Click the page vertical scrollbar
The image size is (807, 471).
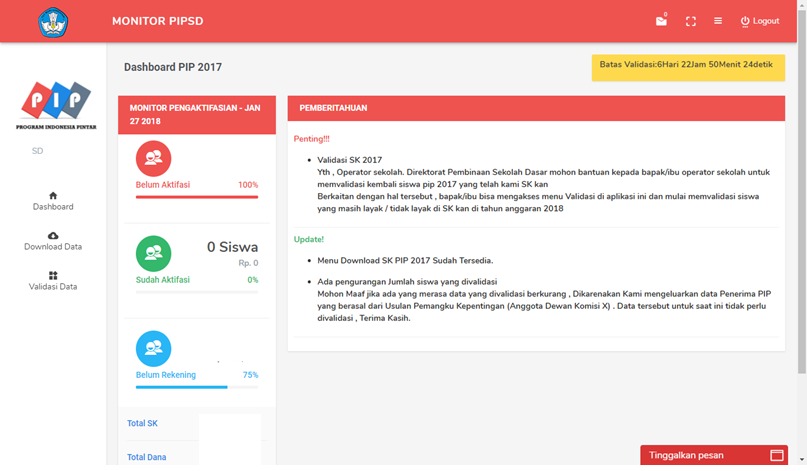tap(802, 190)
